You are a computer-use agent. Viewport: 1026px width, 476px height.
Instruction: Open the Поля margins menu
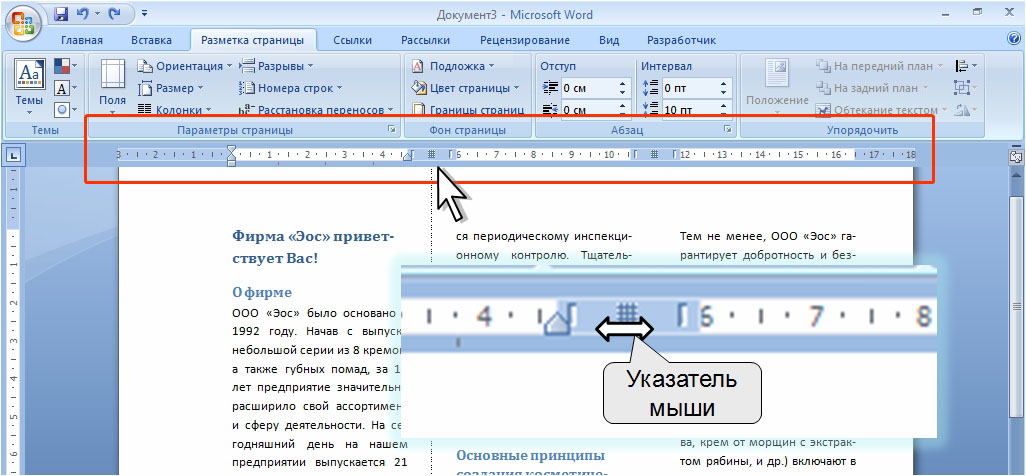pos(113,86)
